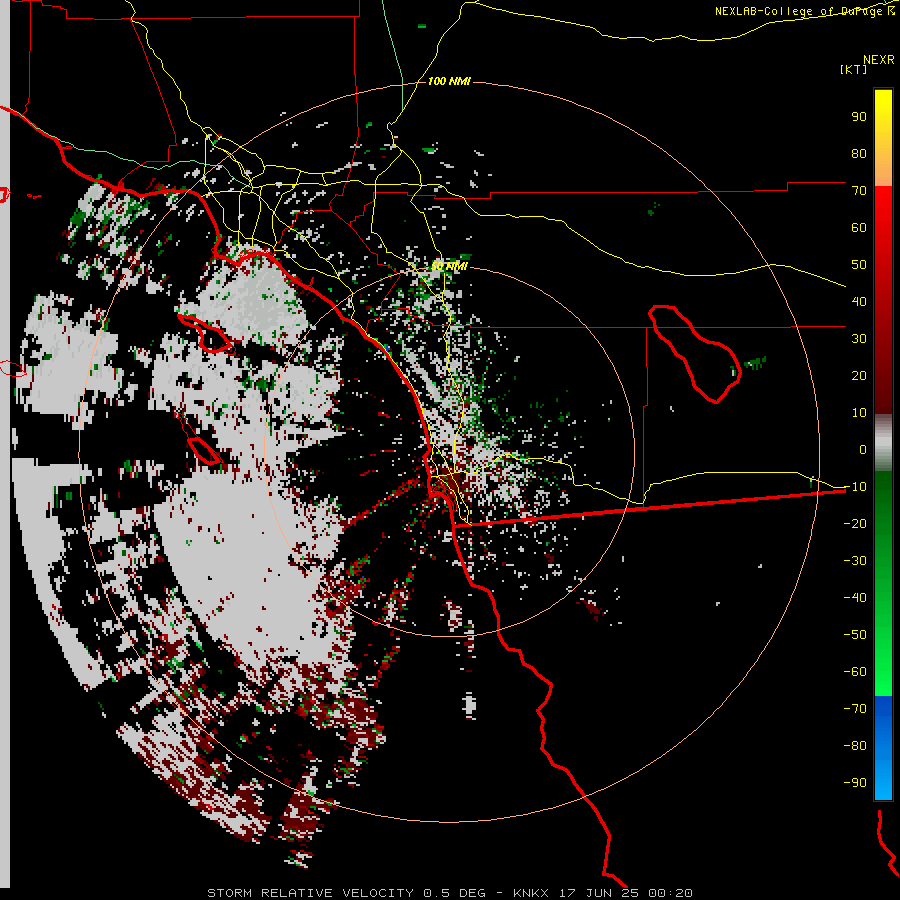
Task: Click the -40 scale value
Action: click(855, 598)
